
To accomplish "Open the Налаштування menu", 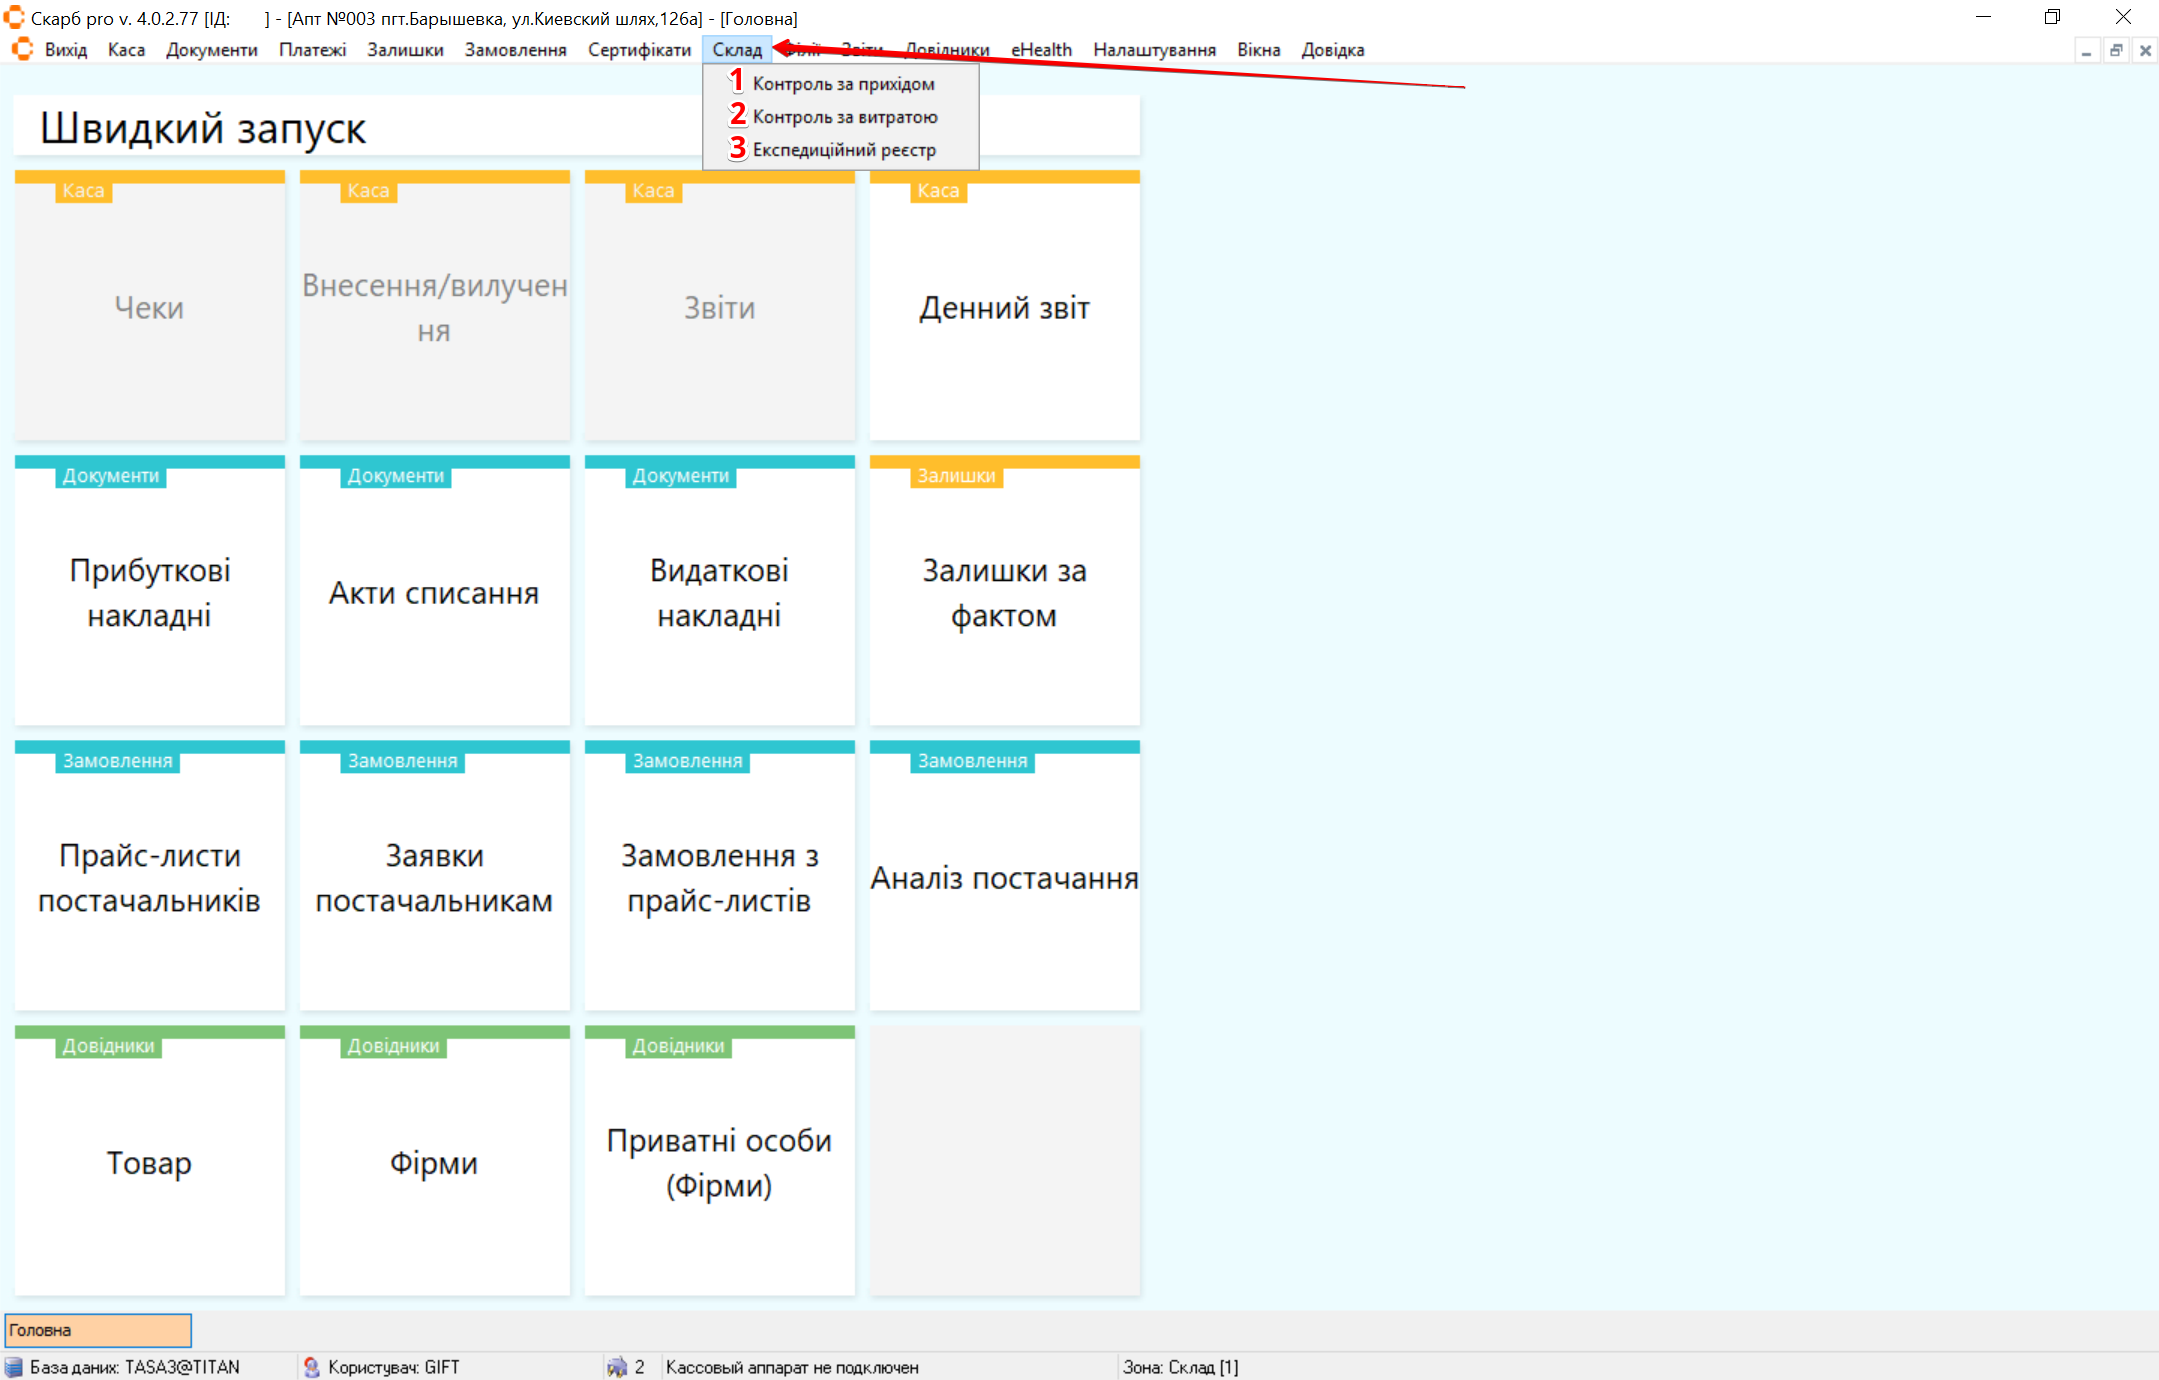I will click(x=1154, y=50).
